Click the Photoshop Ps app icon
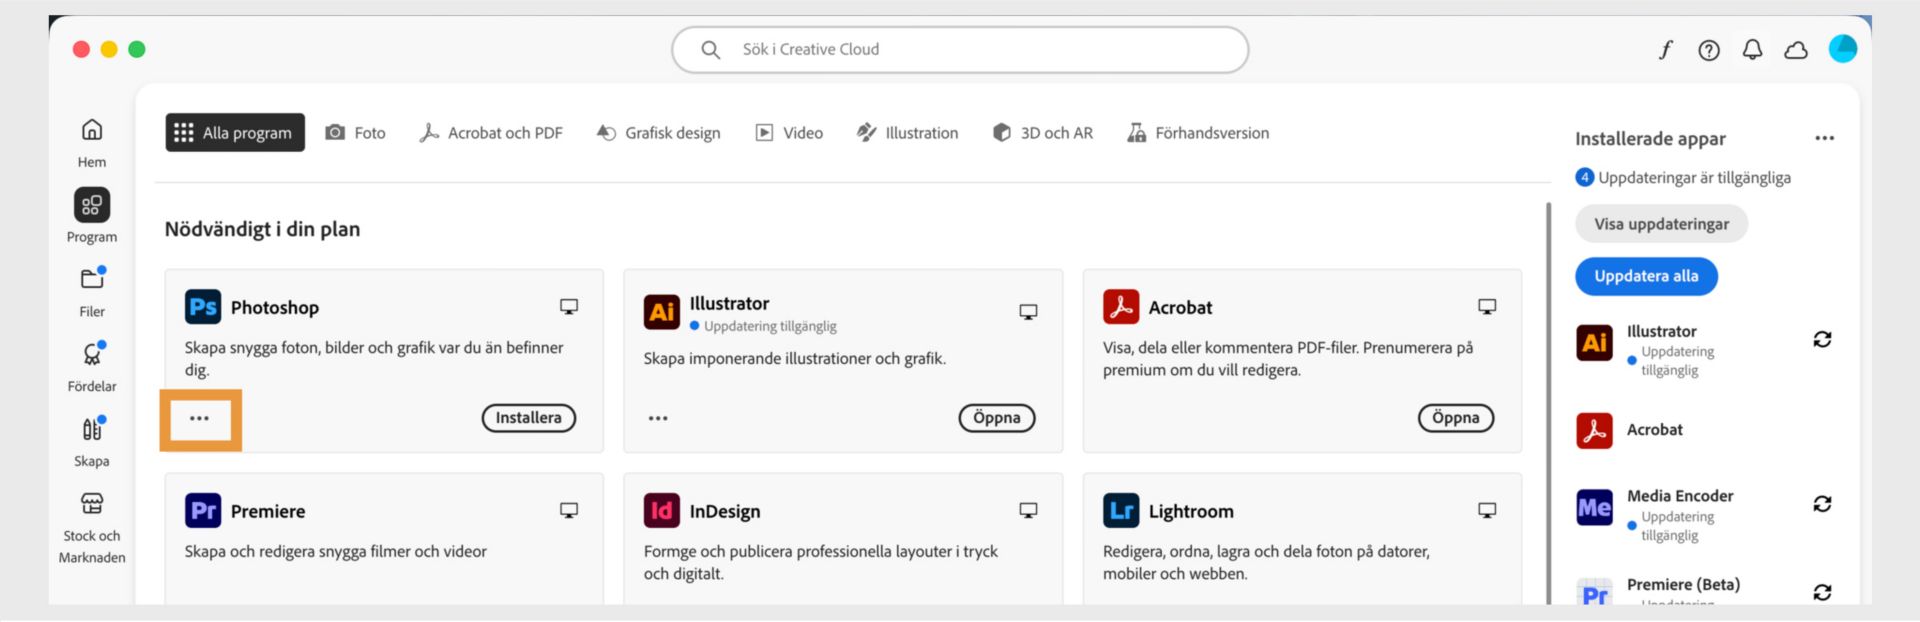Viewport: 1920px width, 622px height. tap(203, 307)
